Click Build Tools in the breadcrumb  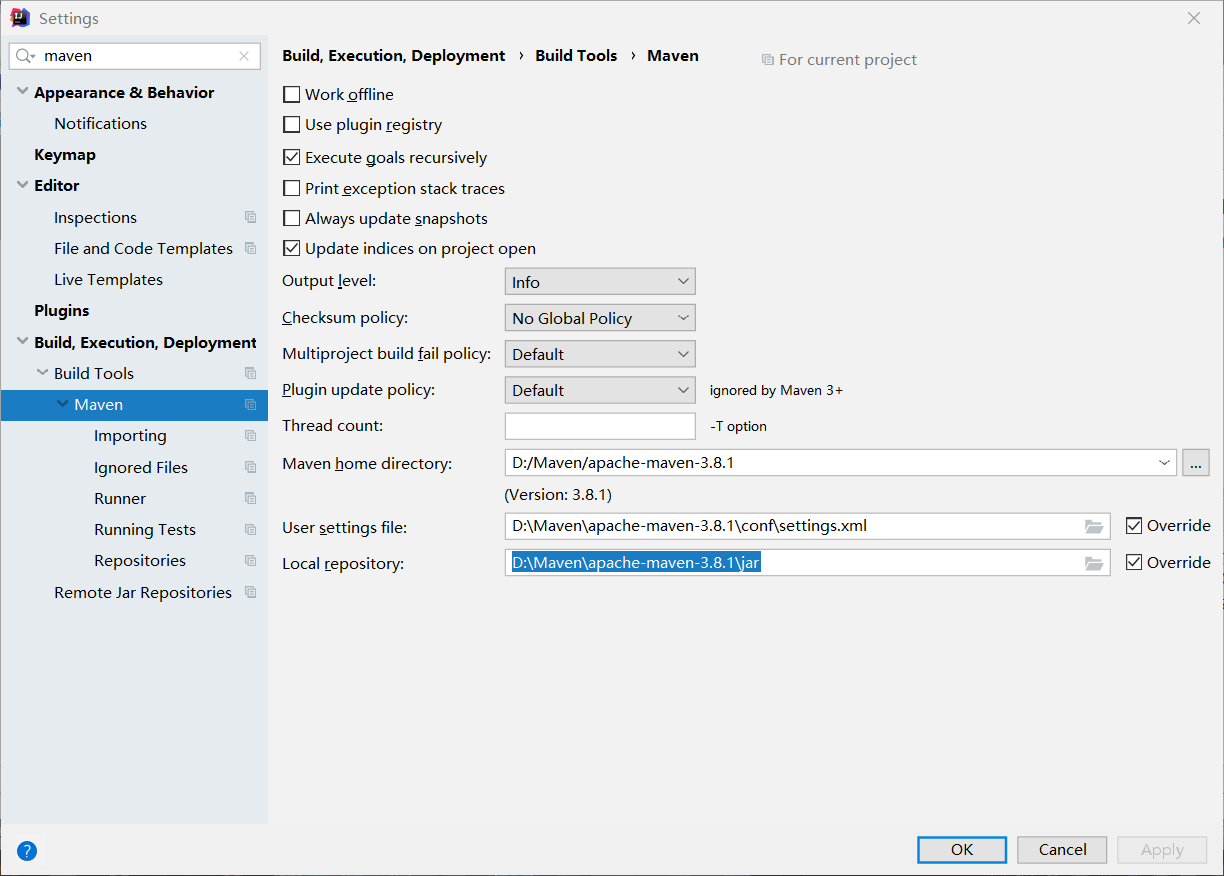tap(576, 56)
